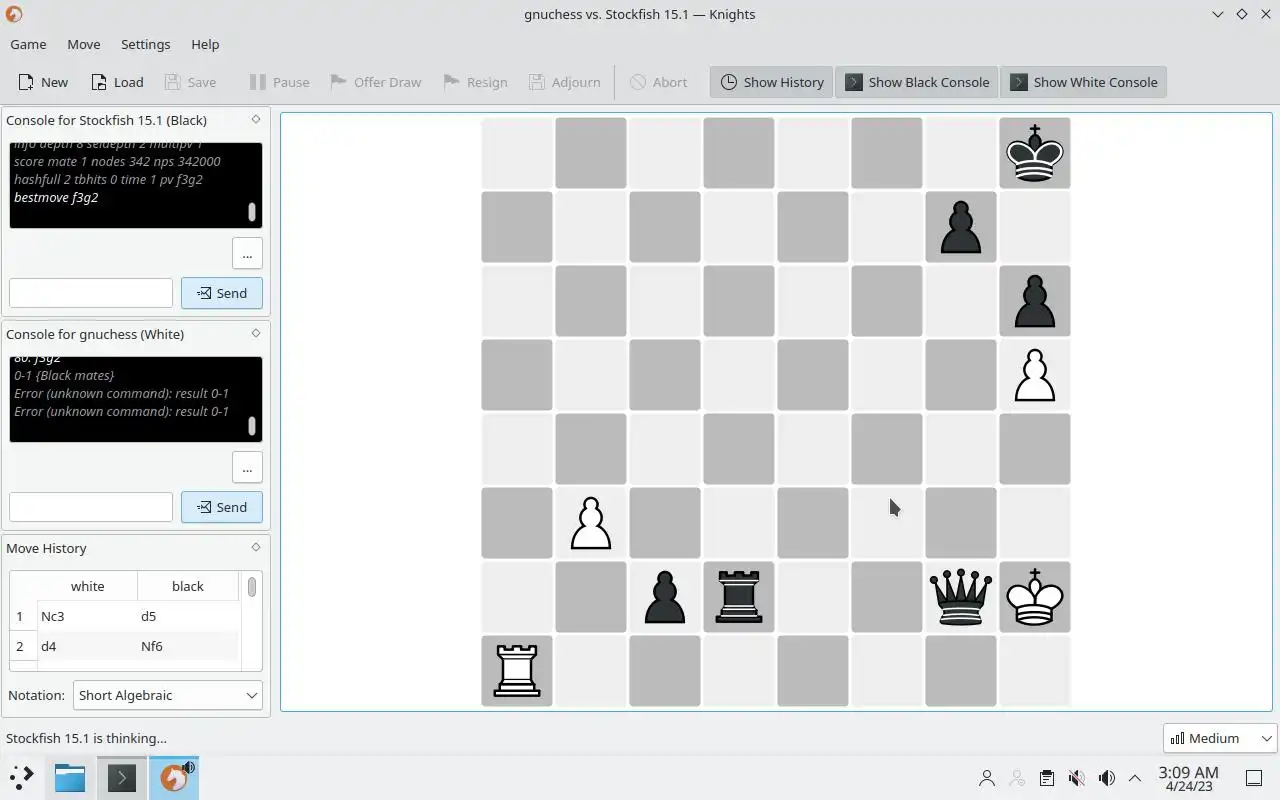This screenshot has height=800, width=1280.
Task: Click Stockfish console scrollbar handle
Action: 252,212
